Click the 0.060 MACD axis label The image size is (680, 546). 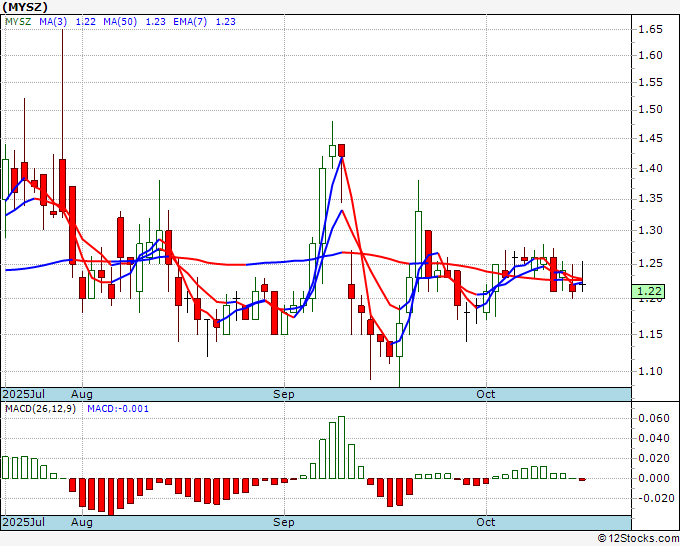(x=654, y=418)
